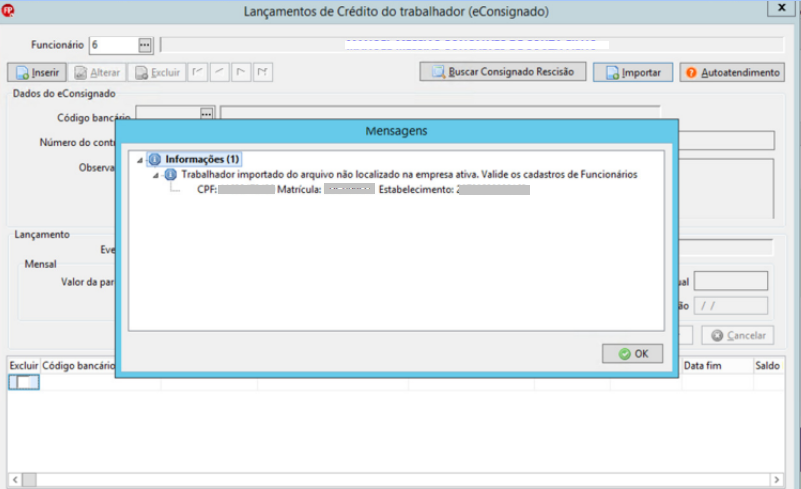801x489 pixels.
Task: Open Funcionário lookup ellipsis button
Action: (145, 45)
